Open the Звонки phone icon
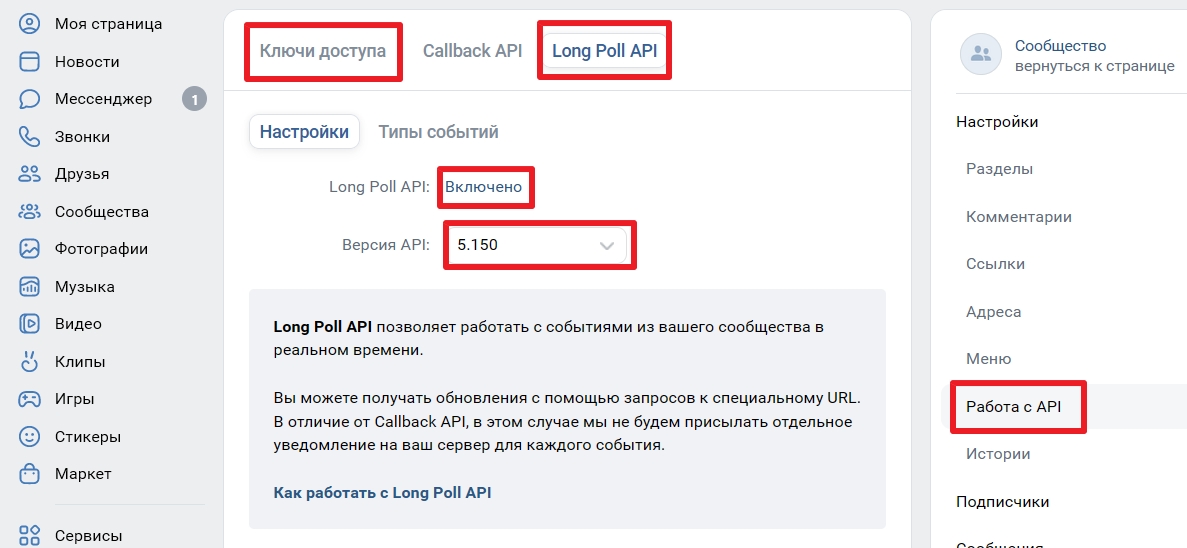 [x=29, y=136]
